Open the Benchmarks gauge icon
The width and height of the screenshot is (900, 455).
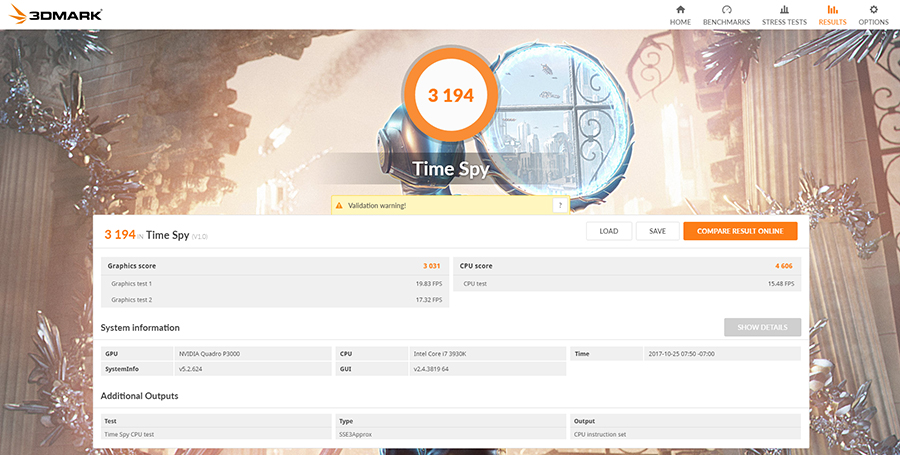(726, 10)
